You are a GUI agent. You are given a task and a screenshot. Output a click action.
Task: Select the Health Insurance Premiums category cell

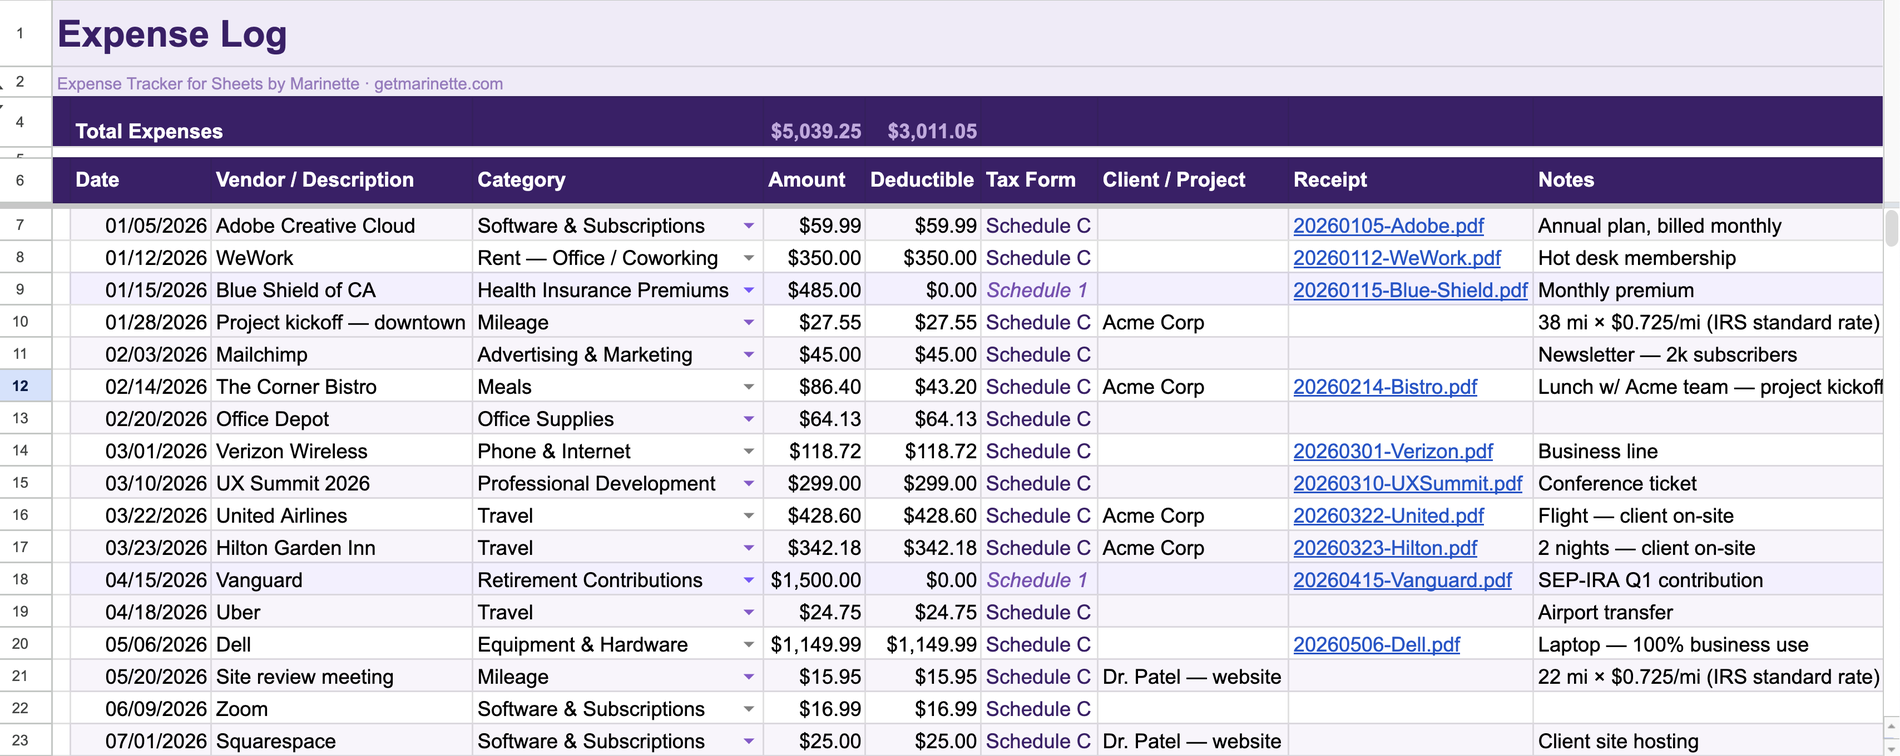[617, 290]
